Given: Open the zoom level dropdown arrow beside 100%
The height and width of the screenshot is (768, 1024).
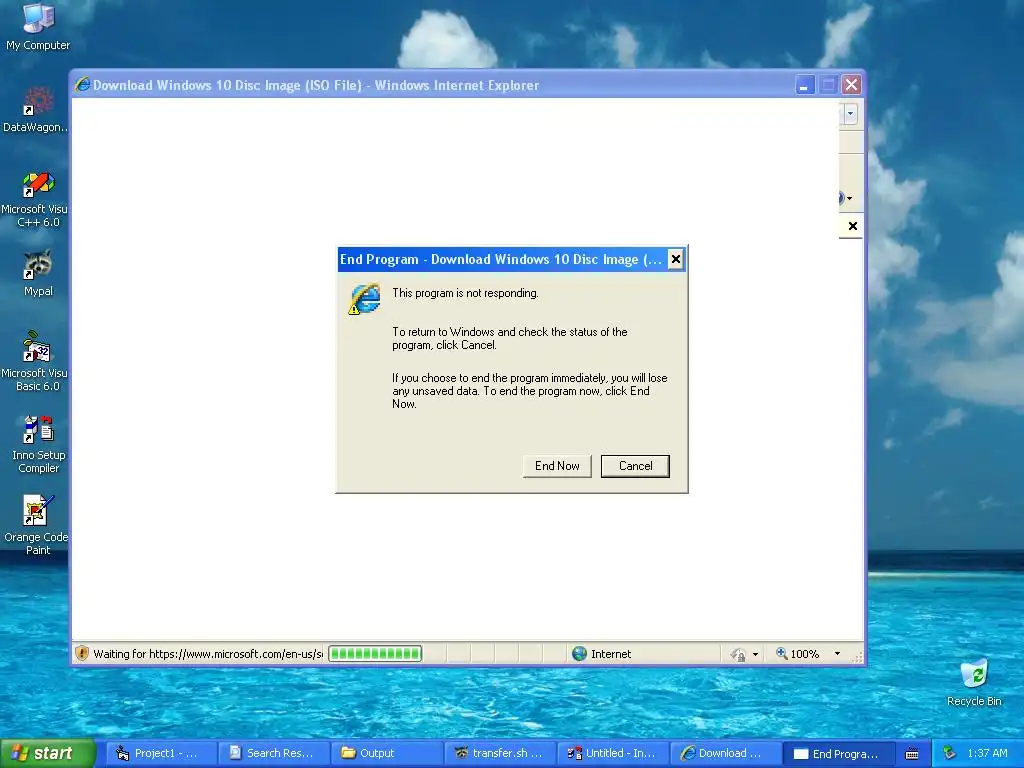Looking at the screenshot, I should [837, 654].
